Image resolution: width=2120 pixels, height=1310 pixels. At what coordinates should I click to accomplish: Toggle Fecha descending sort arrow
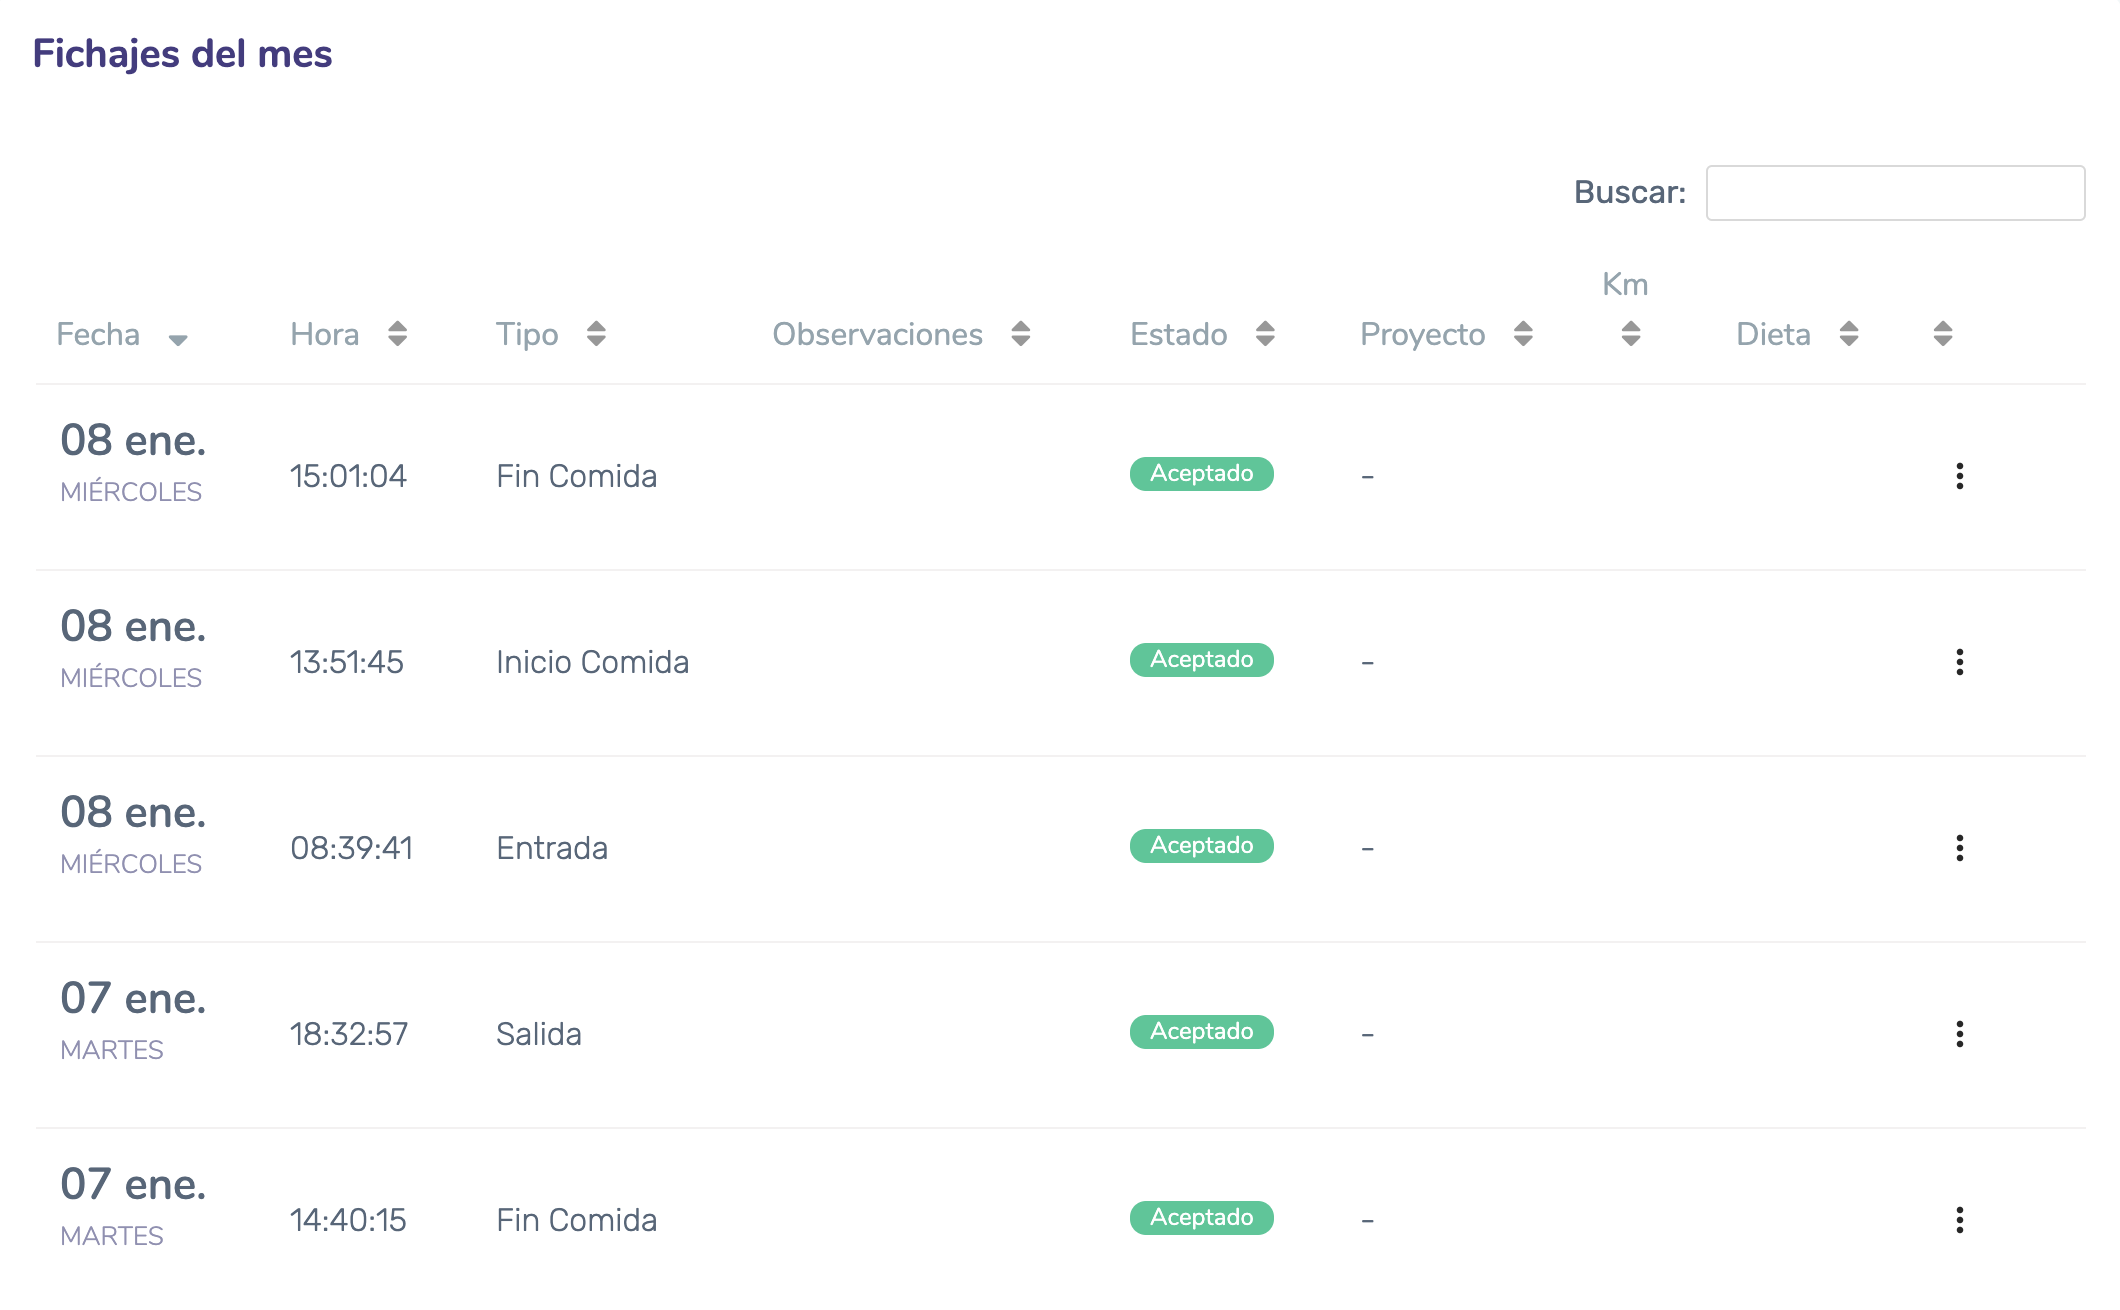pos(178,340)
